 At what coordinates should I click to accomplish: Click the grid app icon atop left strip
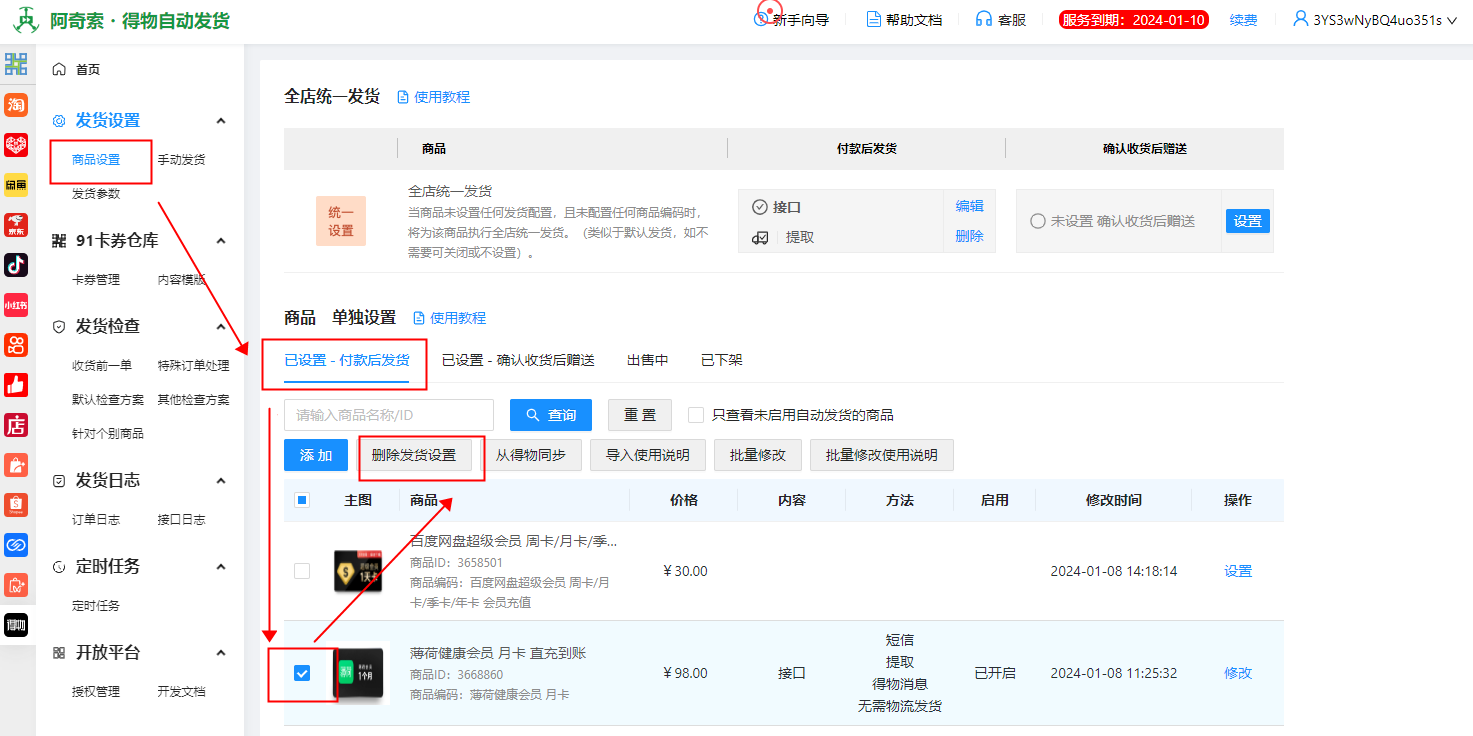point(16,64)
